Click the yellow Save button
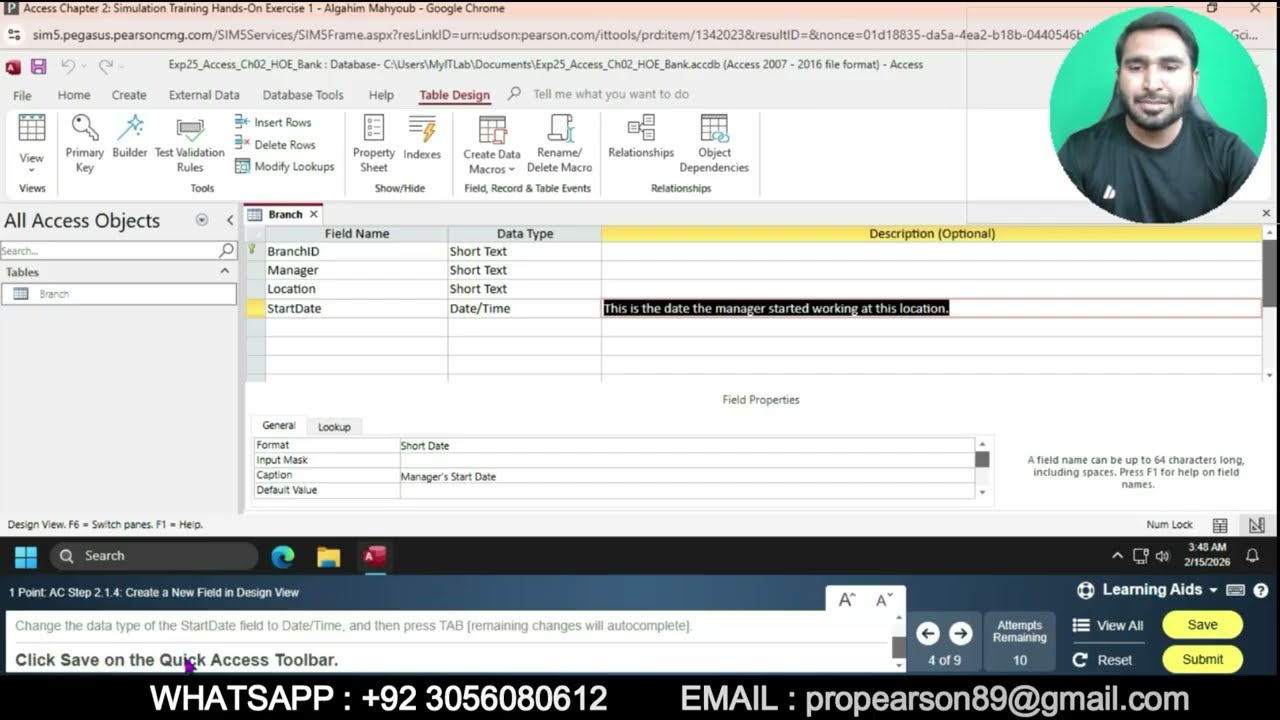Screen dimensions: 1280x720 1202,625
